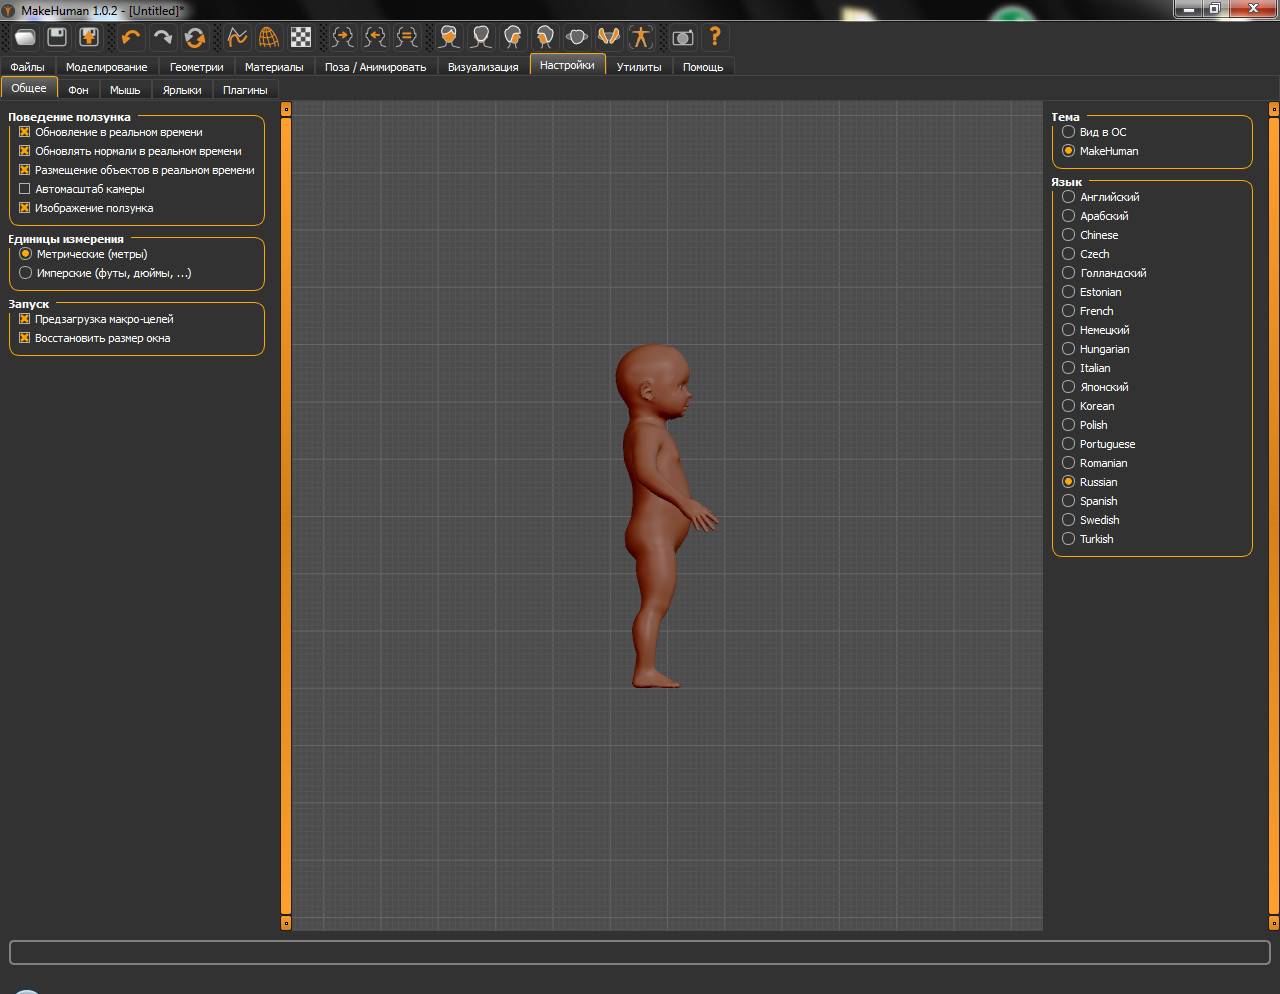Toggle the symmetry mode (equals) icon
Viewport: 1280px width, 994px height.
point(407,37)
